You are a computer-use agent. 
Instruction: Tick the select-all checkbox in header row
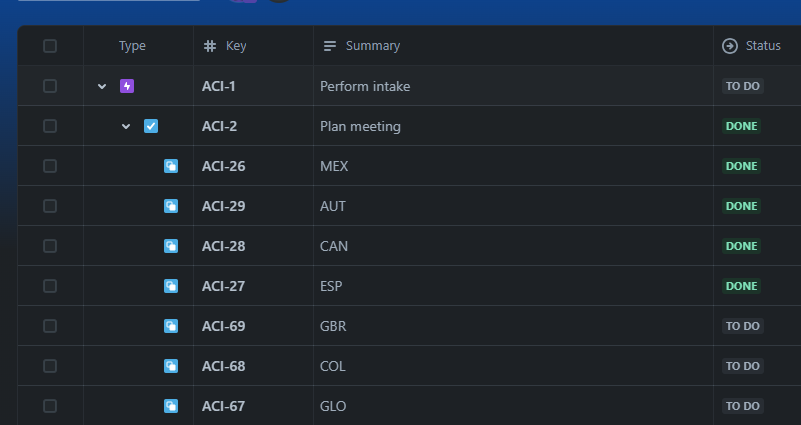click(x=50, y=46)
